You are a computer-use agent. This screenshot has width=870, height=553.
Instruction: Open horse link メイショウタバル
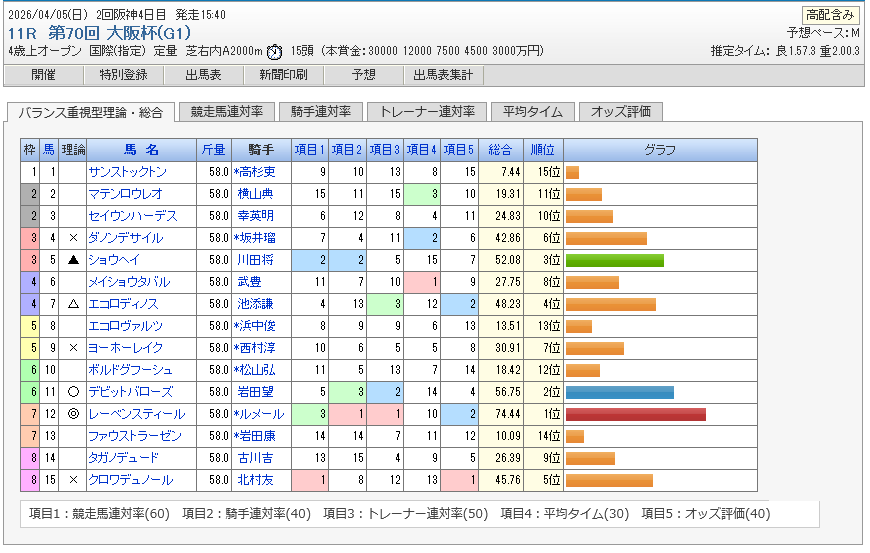pyautogui.click(x=129, y=282)
